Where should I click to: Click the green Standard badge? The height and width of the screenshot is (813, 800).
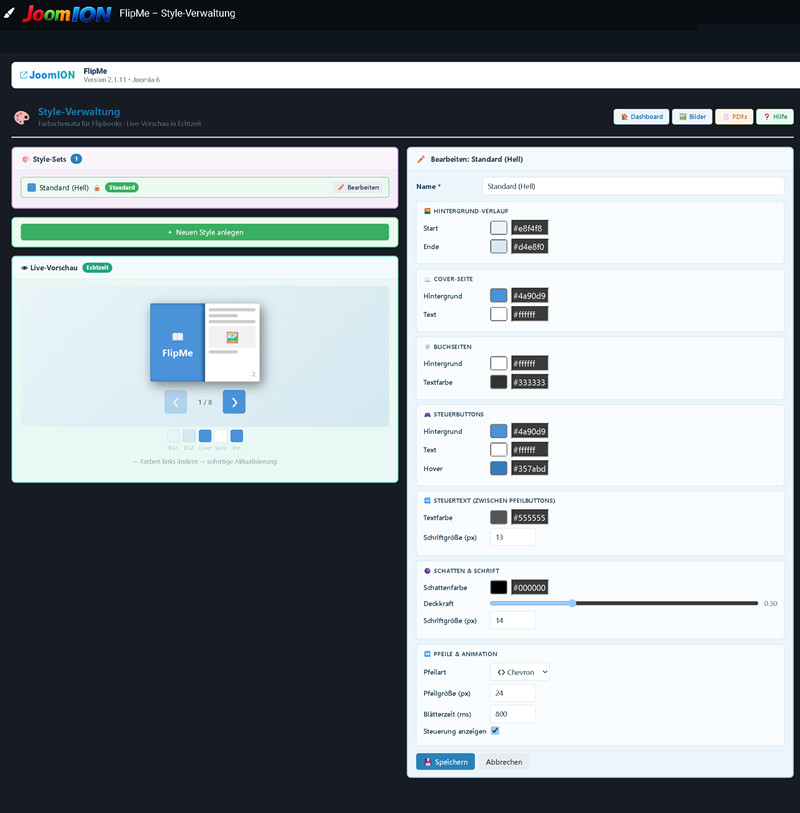[x=122, y=188]
